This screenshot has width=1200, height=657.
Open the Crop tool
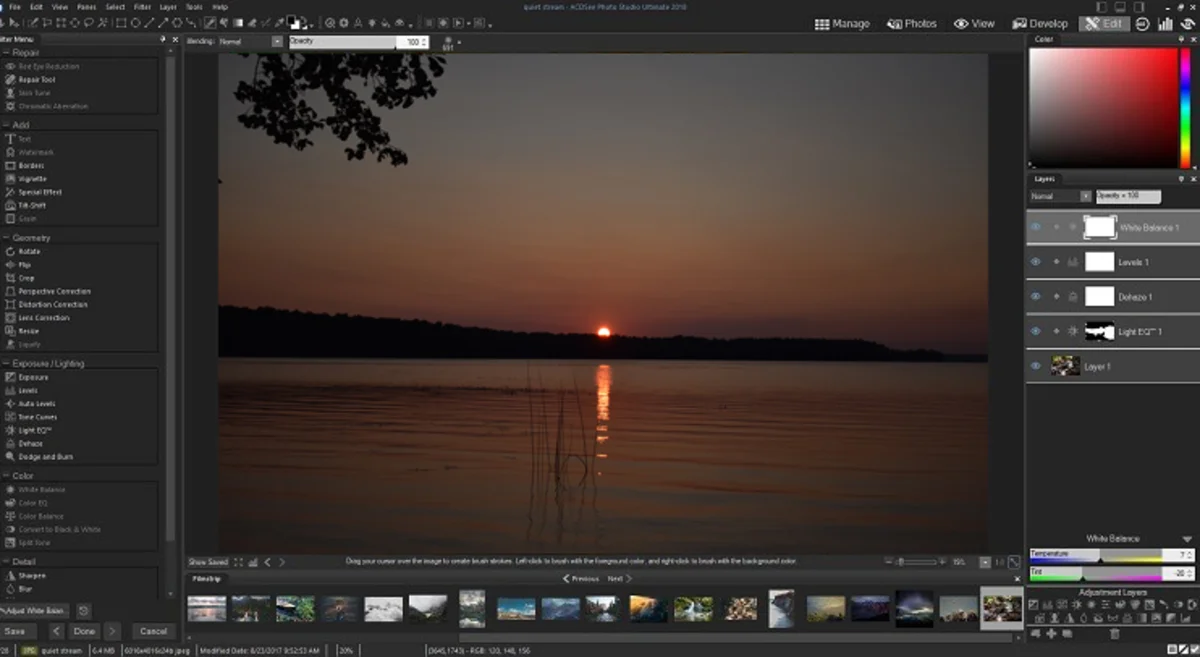click(26, 278)
